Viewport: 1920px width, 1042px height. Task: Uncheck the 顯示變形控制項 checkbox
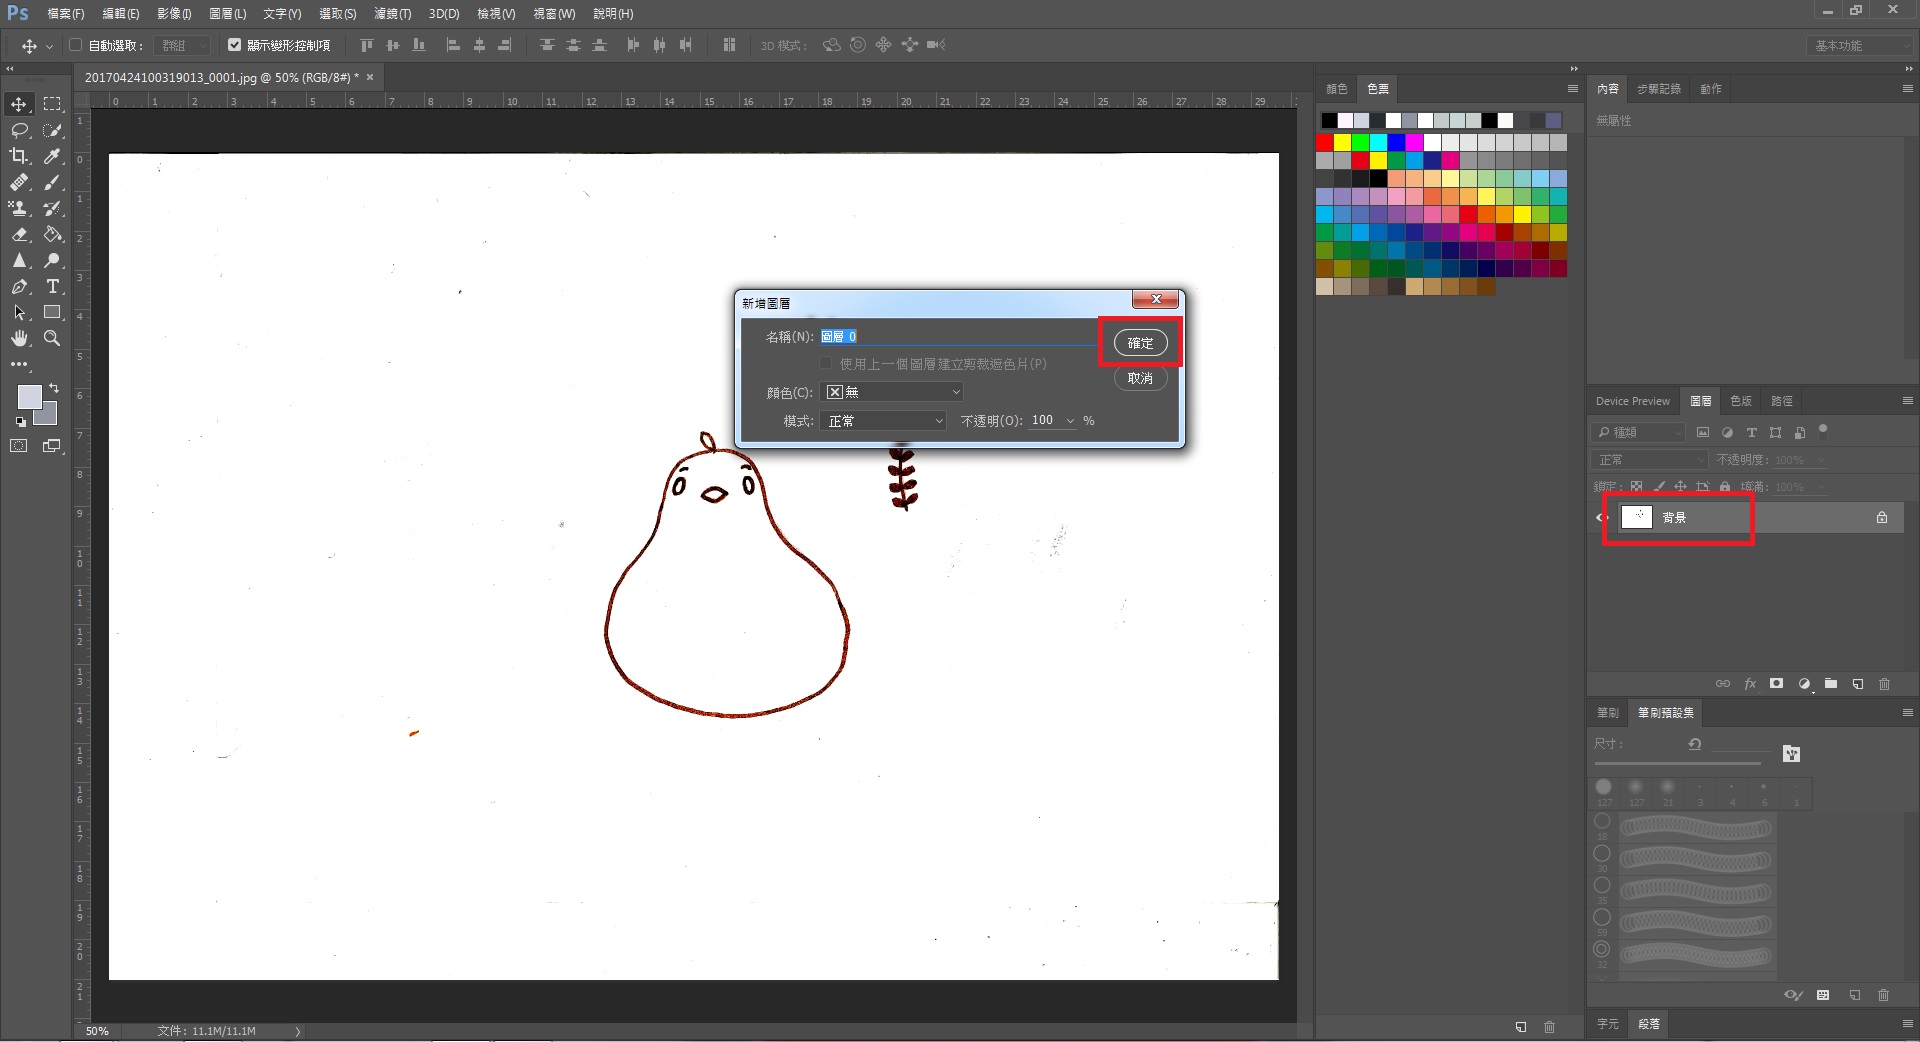[x=234, y=45]
